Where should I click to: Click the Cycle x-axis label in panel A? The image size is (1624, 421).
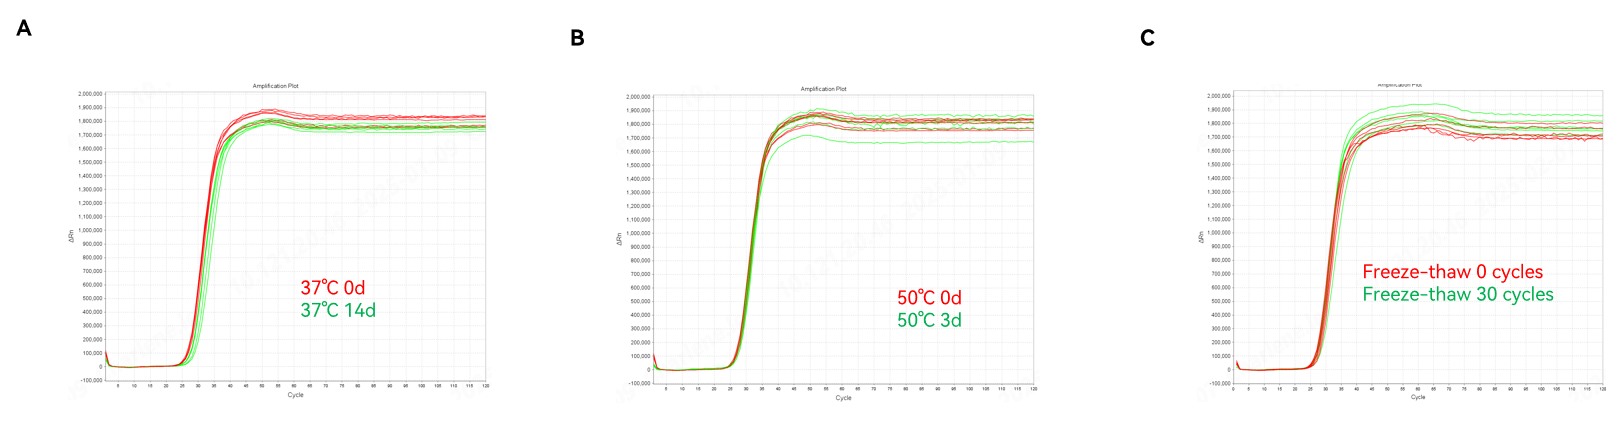[295, 395]
